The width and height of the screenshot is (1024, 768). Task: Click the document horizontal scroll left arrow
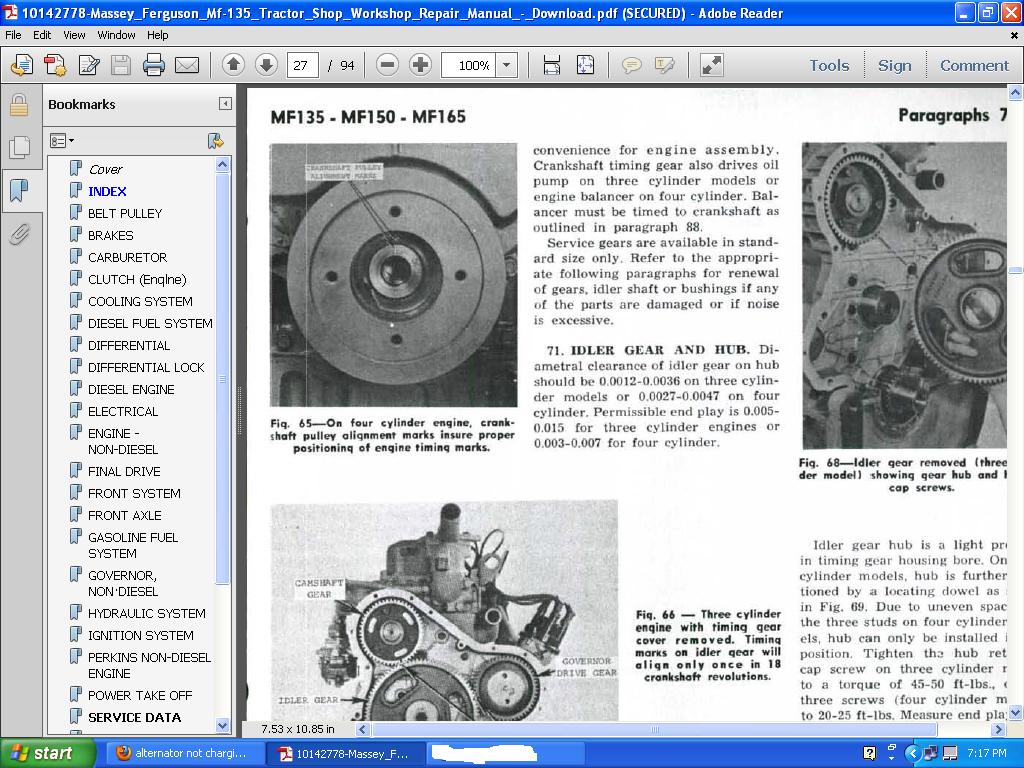pos(362,729)
